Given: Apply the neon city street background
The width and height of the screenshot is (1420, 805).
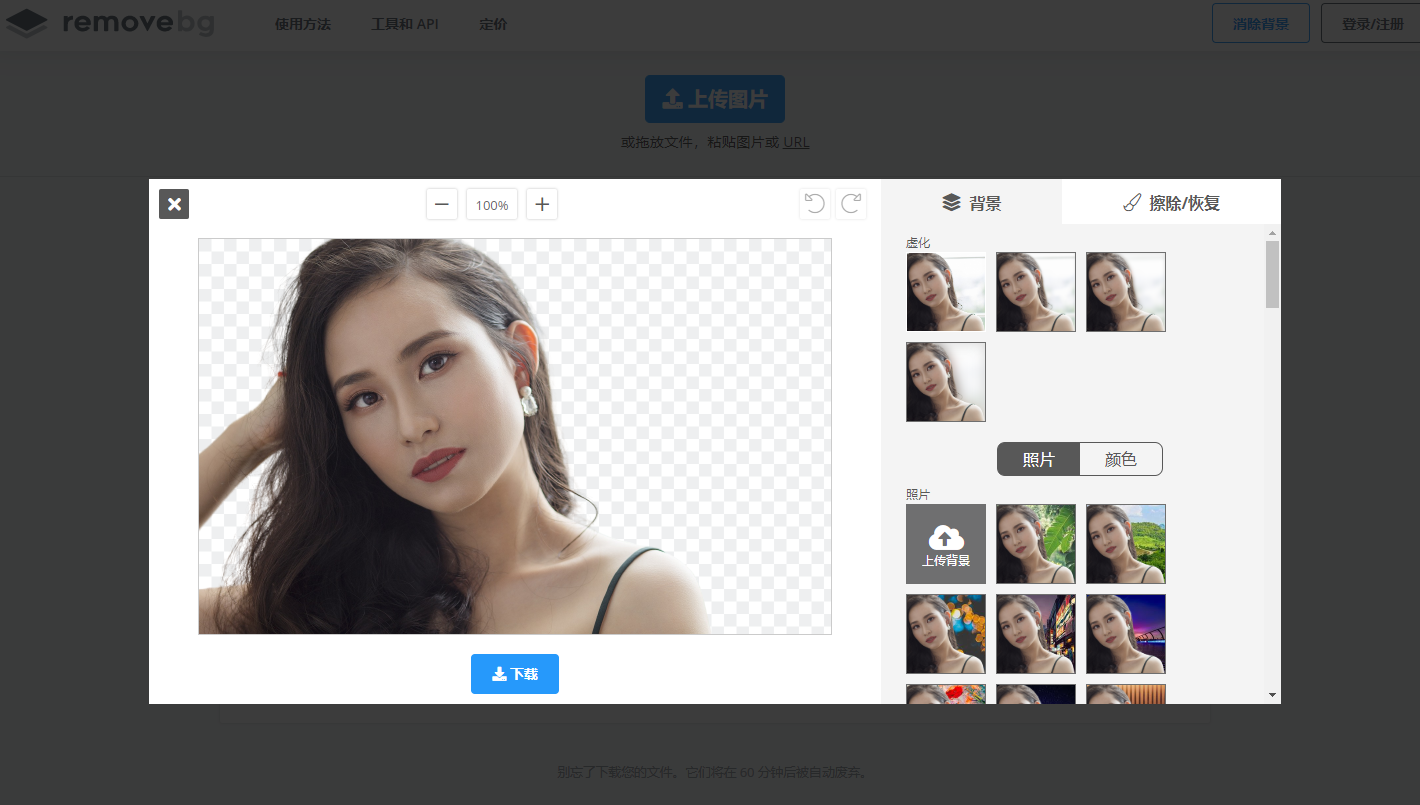Looking at the screenshot, I should (x=1036, y=634).
